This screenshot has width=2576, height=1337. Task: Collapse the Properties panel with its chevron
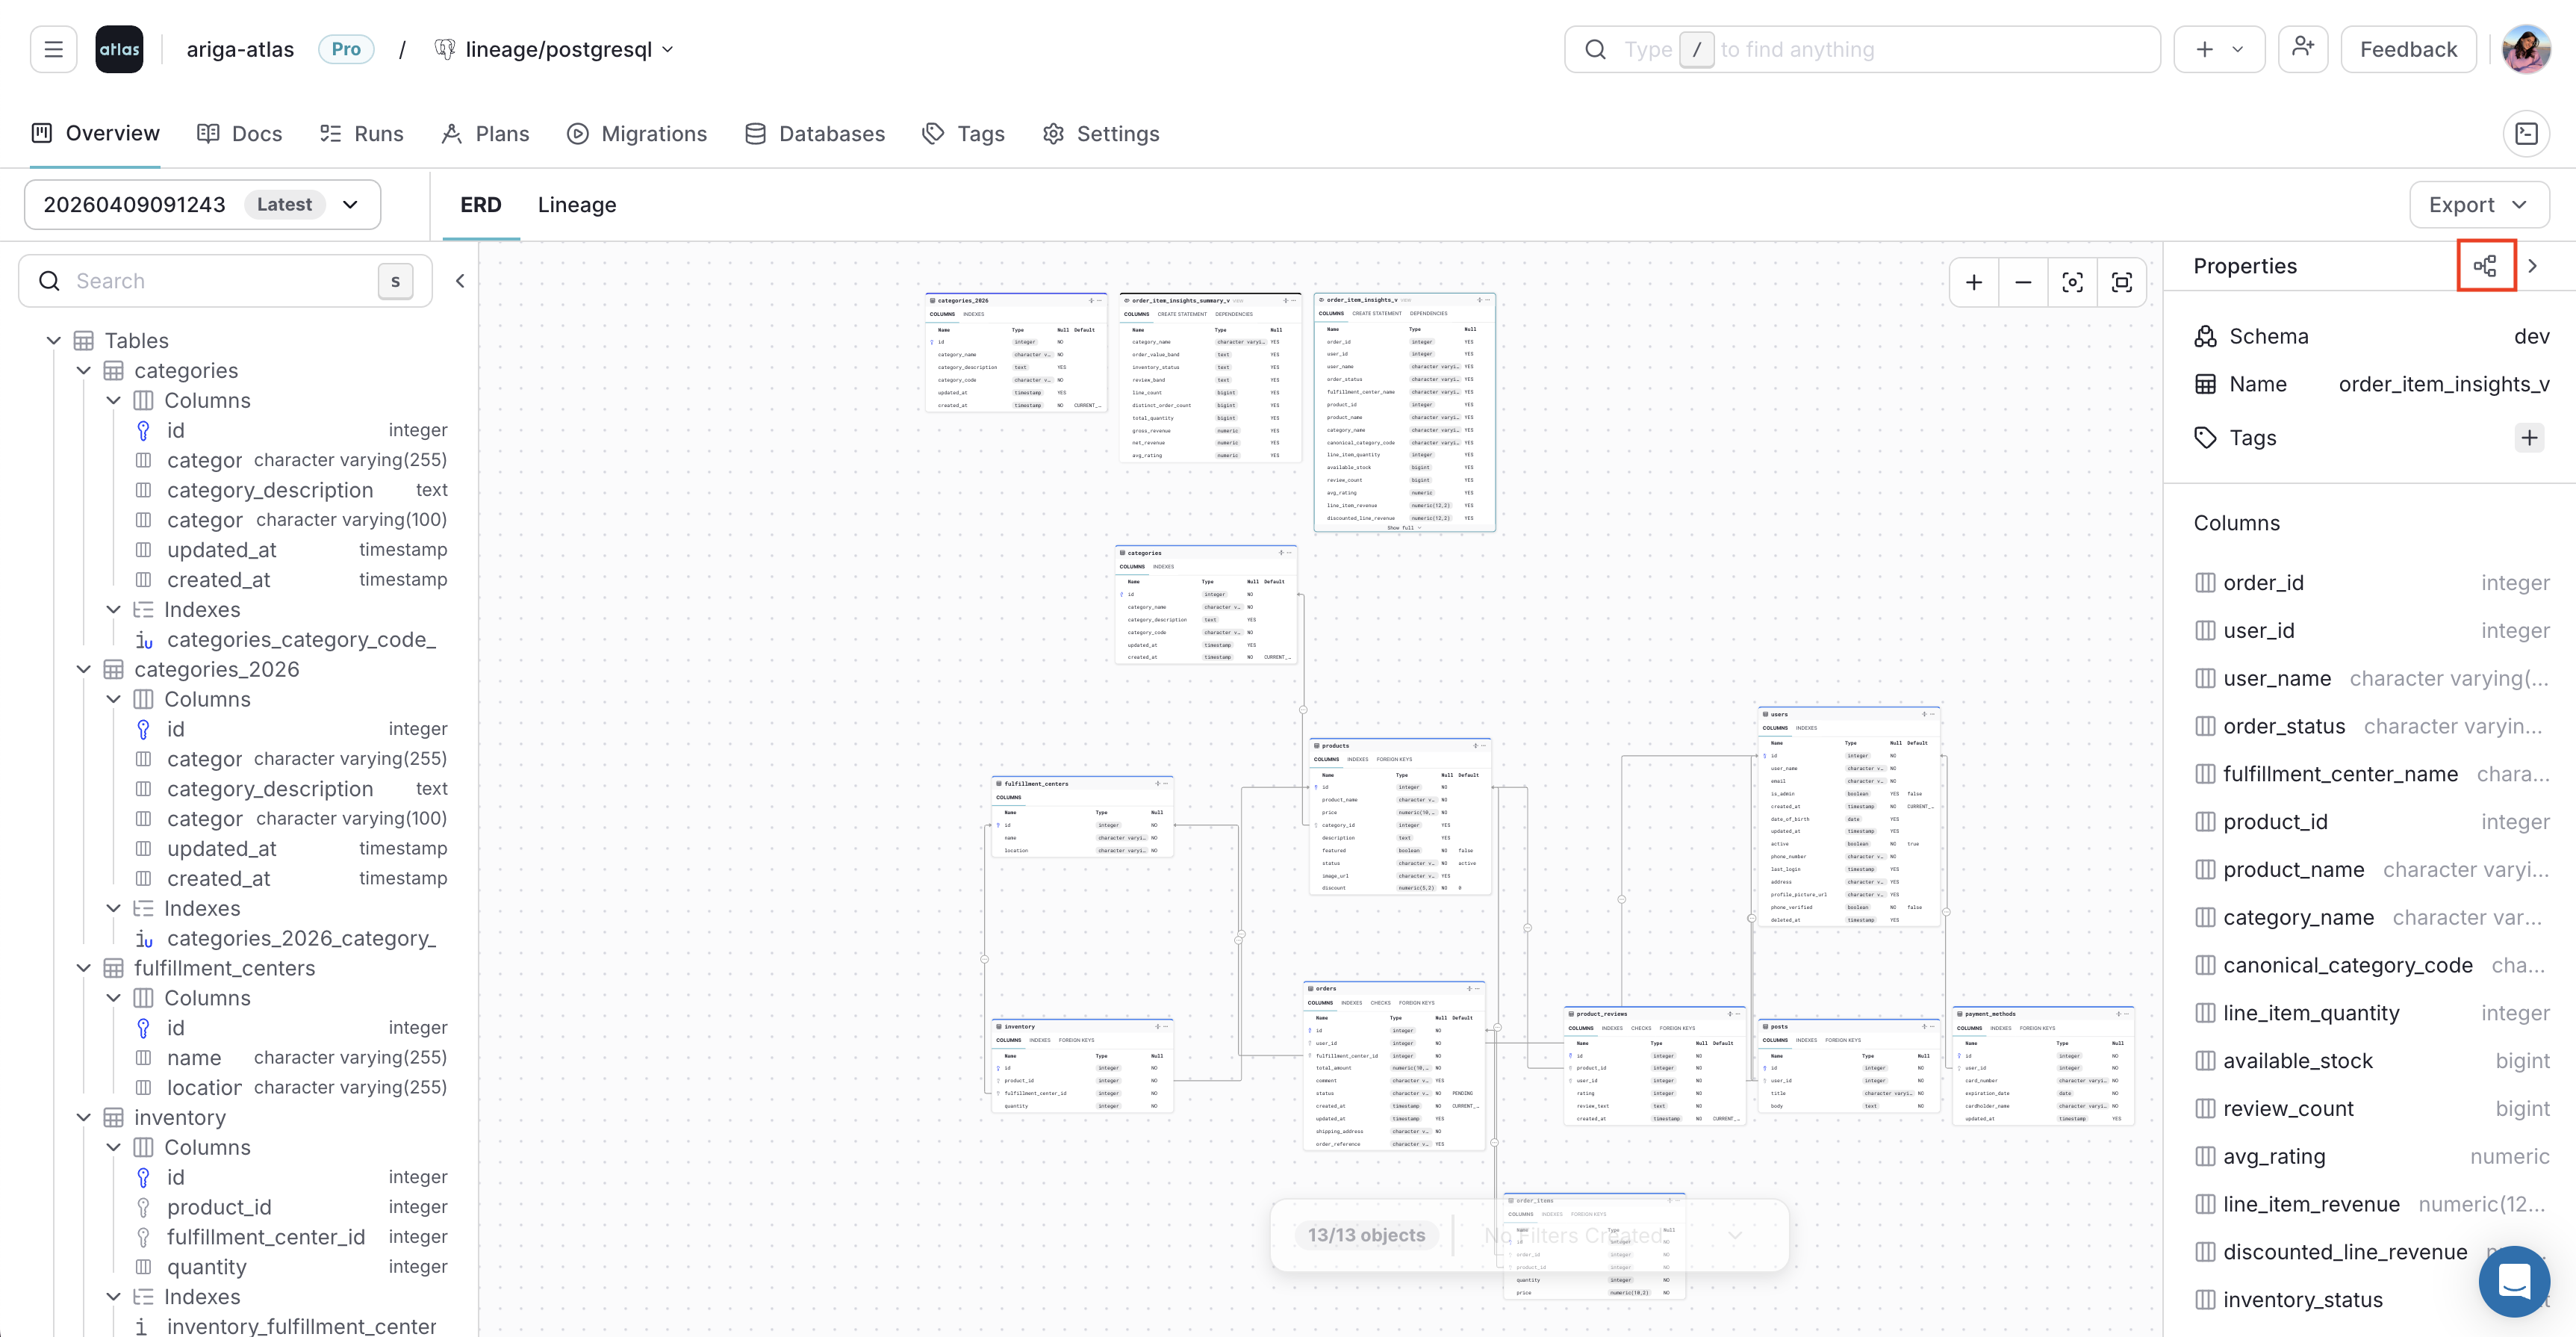tap(2533, 265)
